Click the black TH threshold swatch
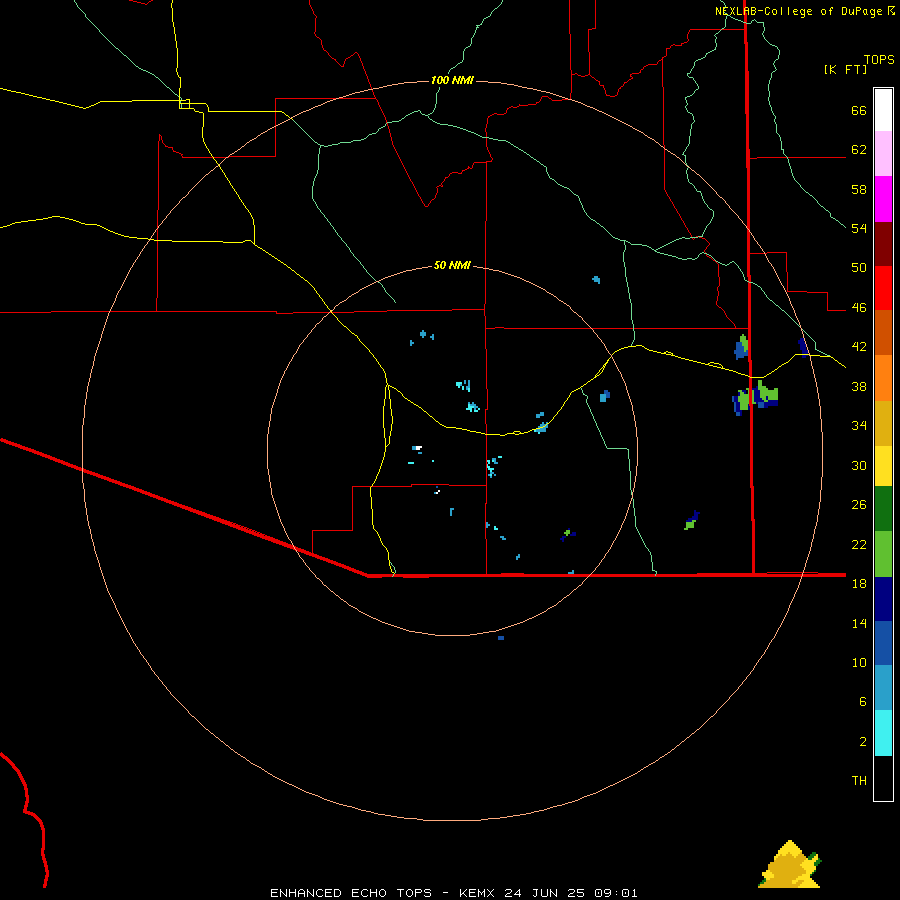 883,778
